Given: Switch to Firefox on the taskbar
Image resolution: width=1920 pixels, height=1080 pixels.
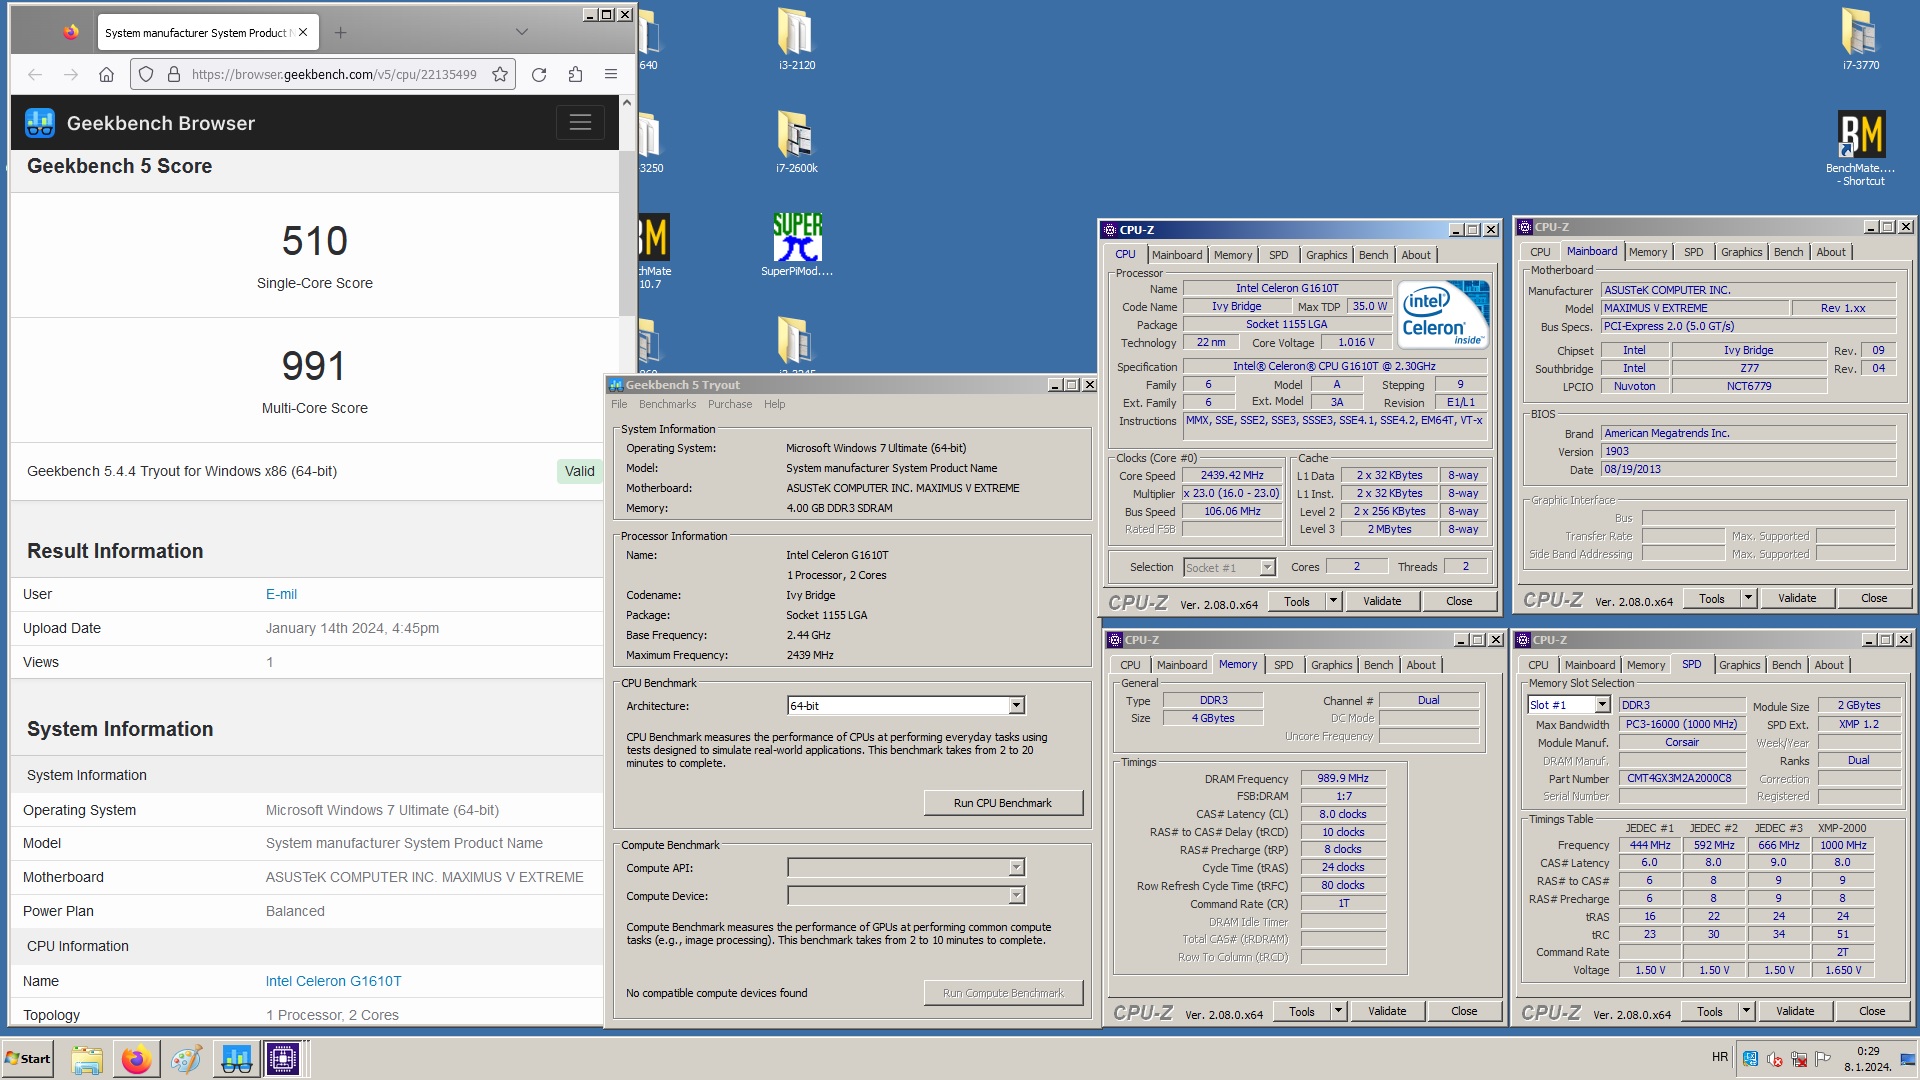Looking at the screenshot, I should pyautogui.click(x=137, y=1059).
